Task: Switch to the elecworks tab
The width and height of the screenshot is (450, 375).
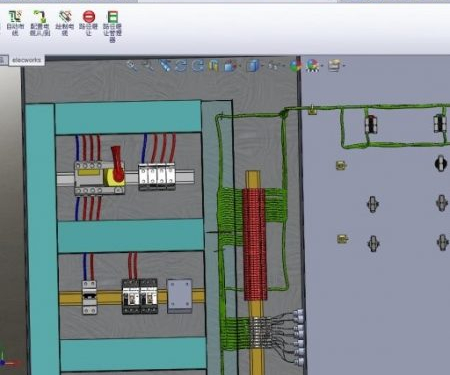Action: (26, 60)
